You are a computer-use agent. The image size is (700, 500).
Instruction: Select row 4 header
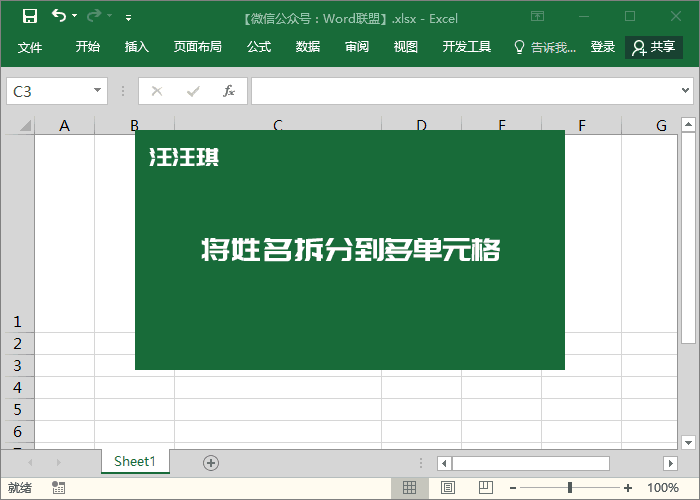coord(17,387)
